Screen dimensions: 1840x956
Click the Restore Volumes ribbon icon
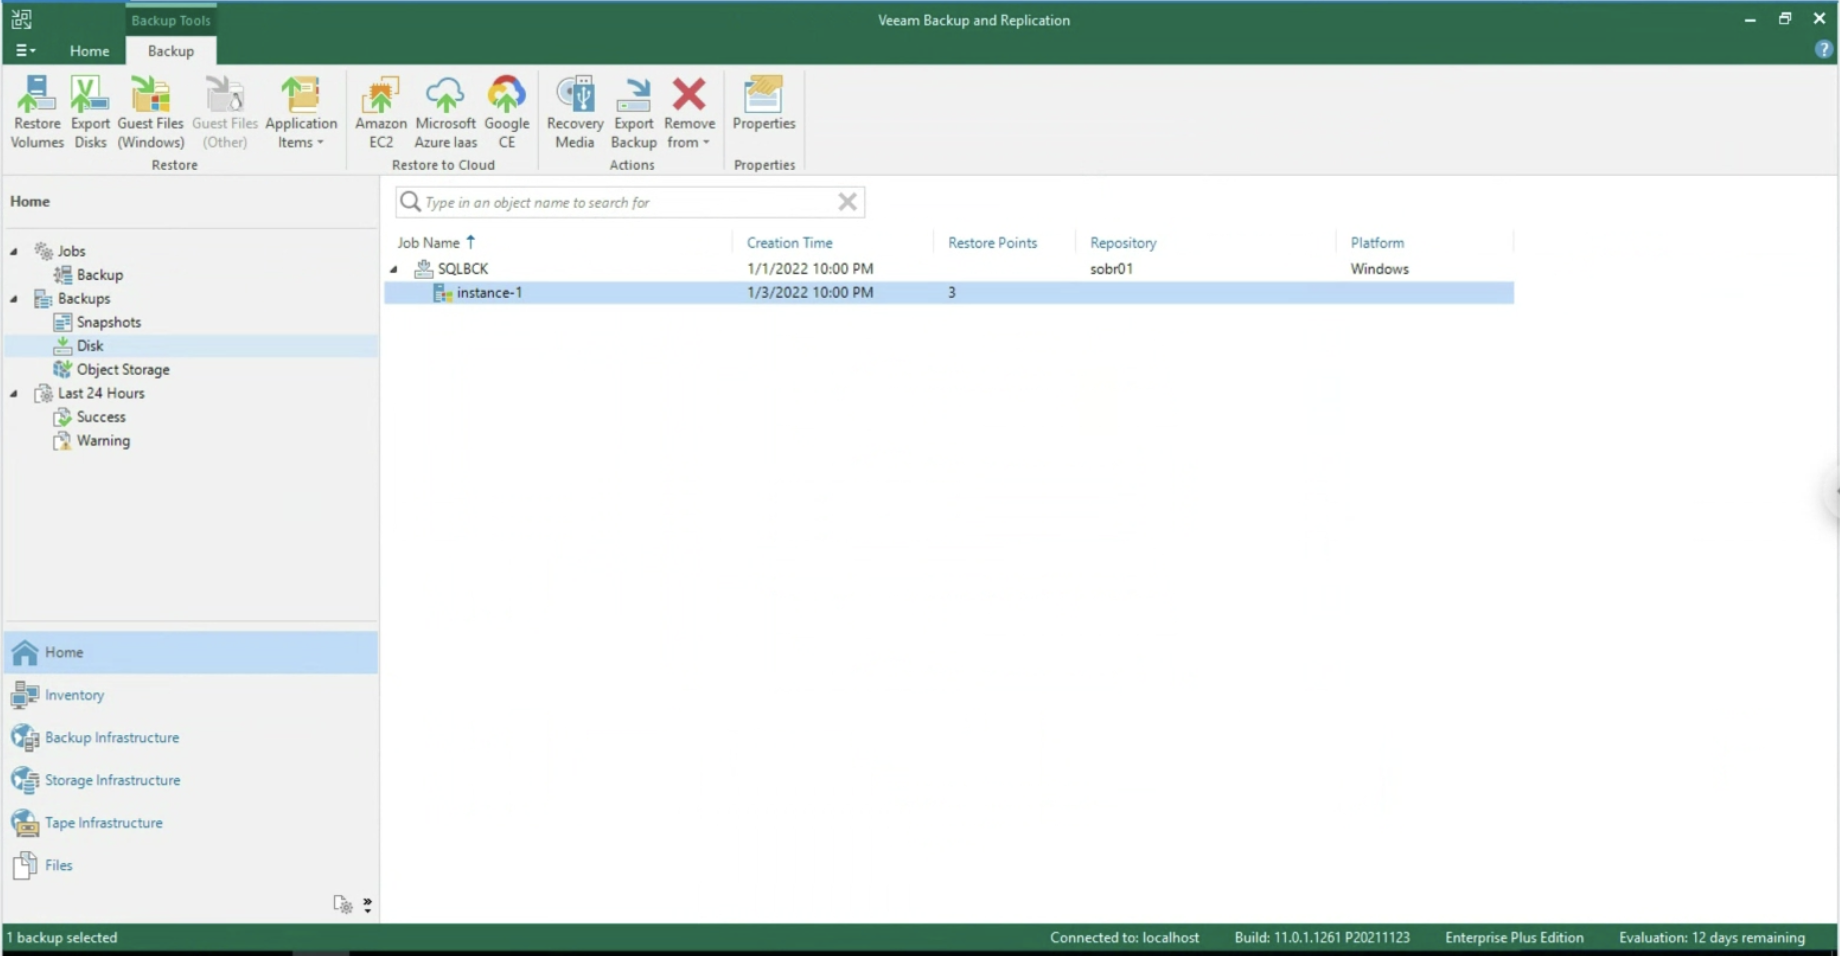(x=37, y=112)
